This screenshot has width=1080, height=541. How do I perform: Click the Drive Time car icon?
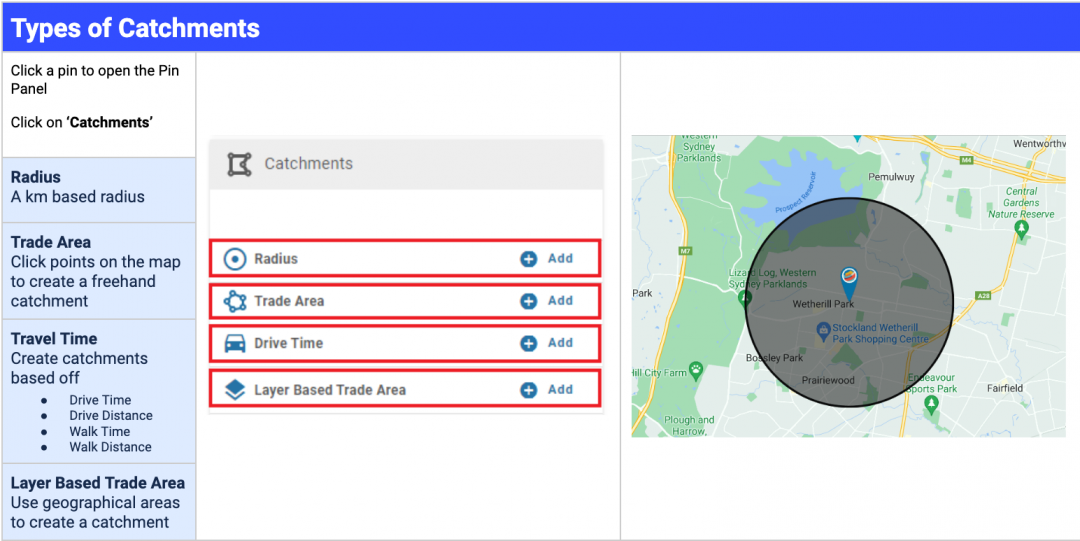tap(235, 343)
